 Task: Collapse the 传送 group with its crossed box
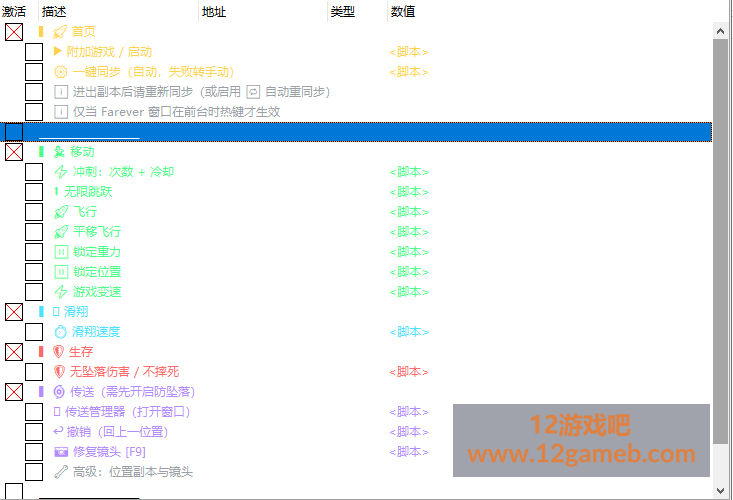point(14,392)
